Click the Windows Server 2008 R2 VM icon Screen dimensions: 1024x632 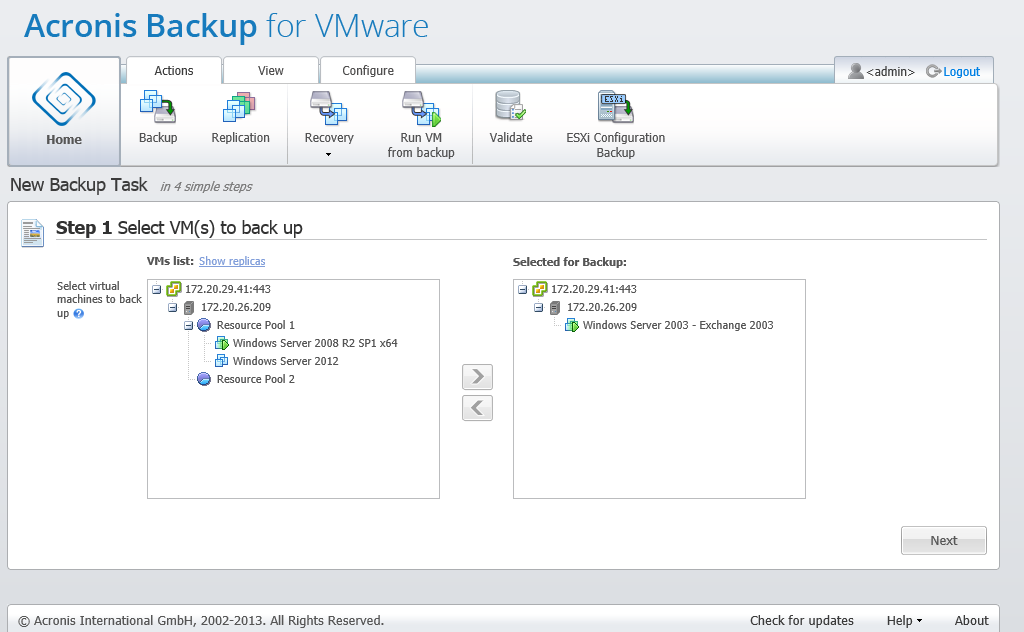[222, 343]
